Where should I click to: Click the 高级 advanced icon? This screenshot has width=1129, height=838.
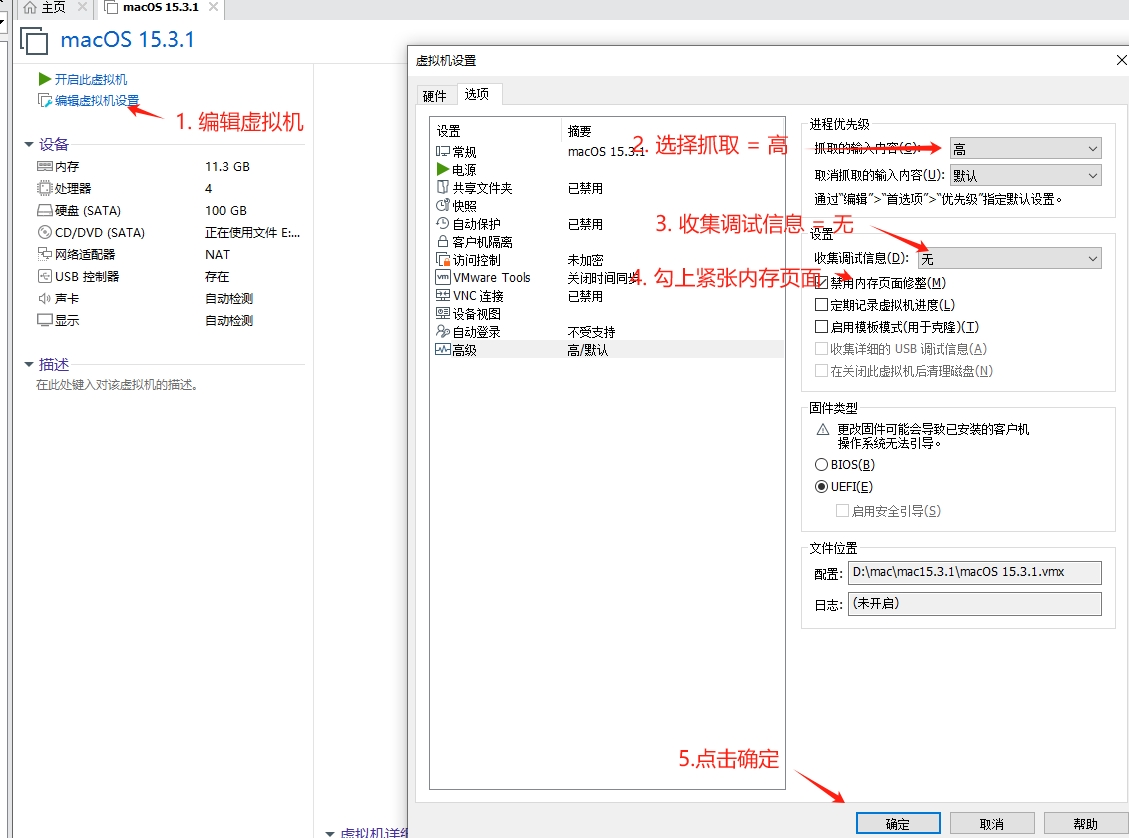(x=443, y=349)
